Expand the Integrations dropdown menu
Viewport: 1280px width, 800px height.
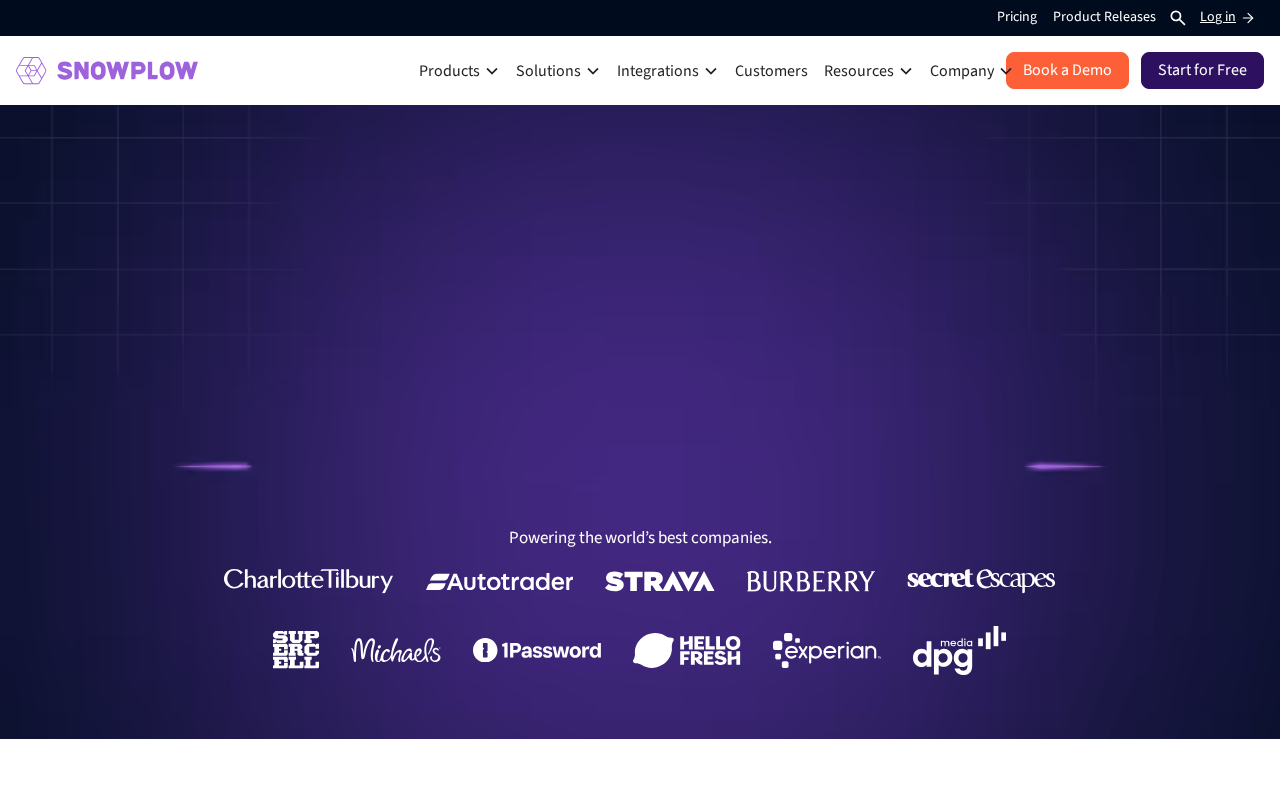coord(667,71)
